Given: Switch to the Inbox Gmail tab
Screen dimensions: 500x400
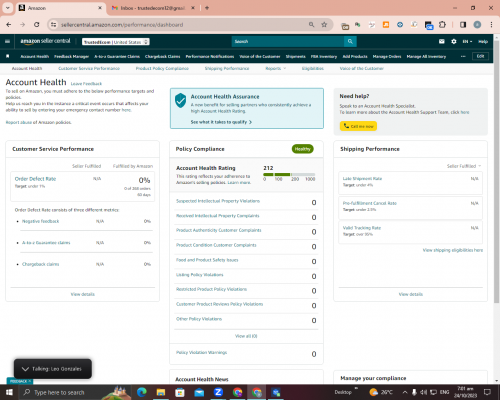Looking at the screenshot, I should pyautogui.click(x=152, y=8).
